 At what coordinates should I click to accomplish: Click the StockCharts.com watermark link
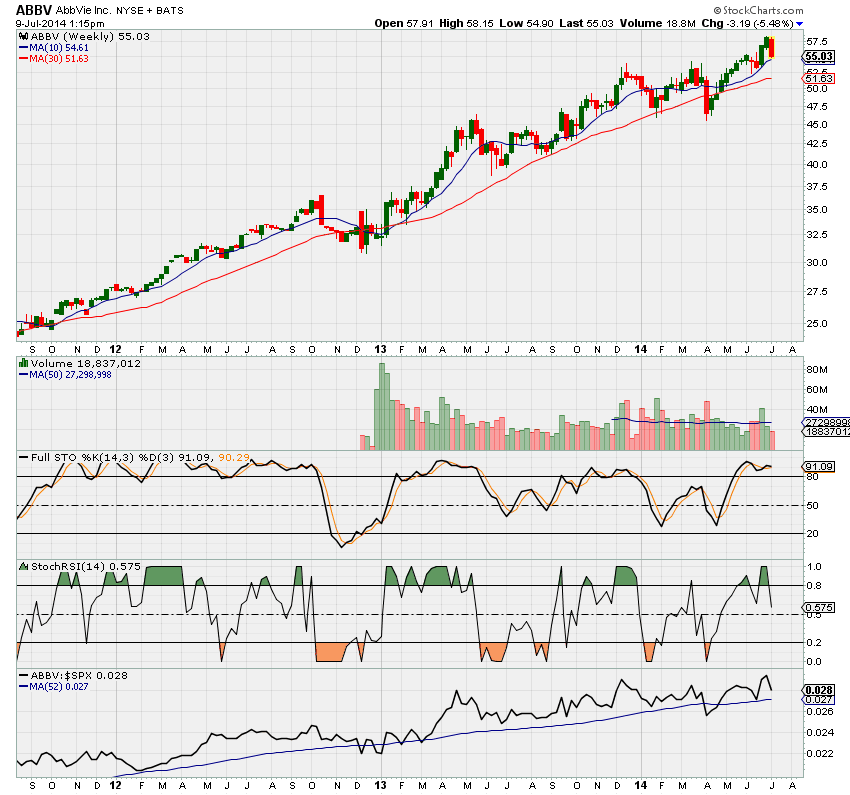[x=758, y=10]
